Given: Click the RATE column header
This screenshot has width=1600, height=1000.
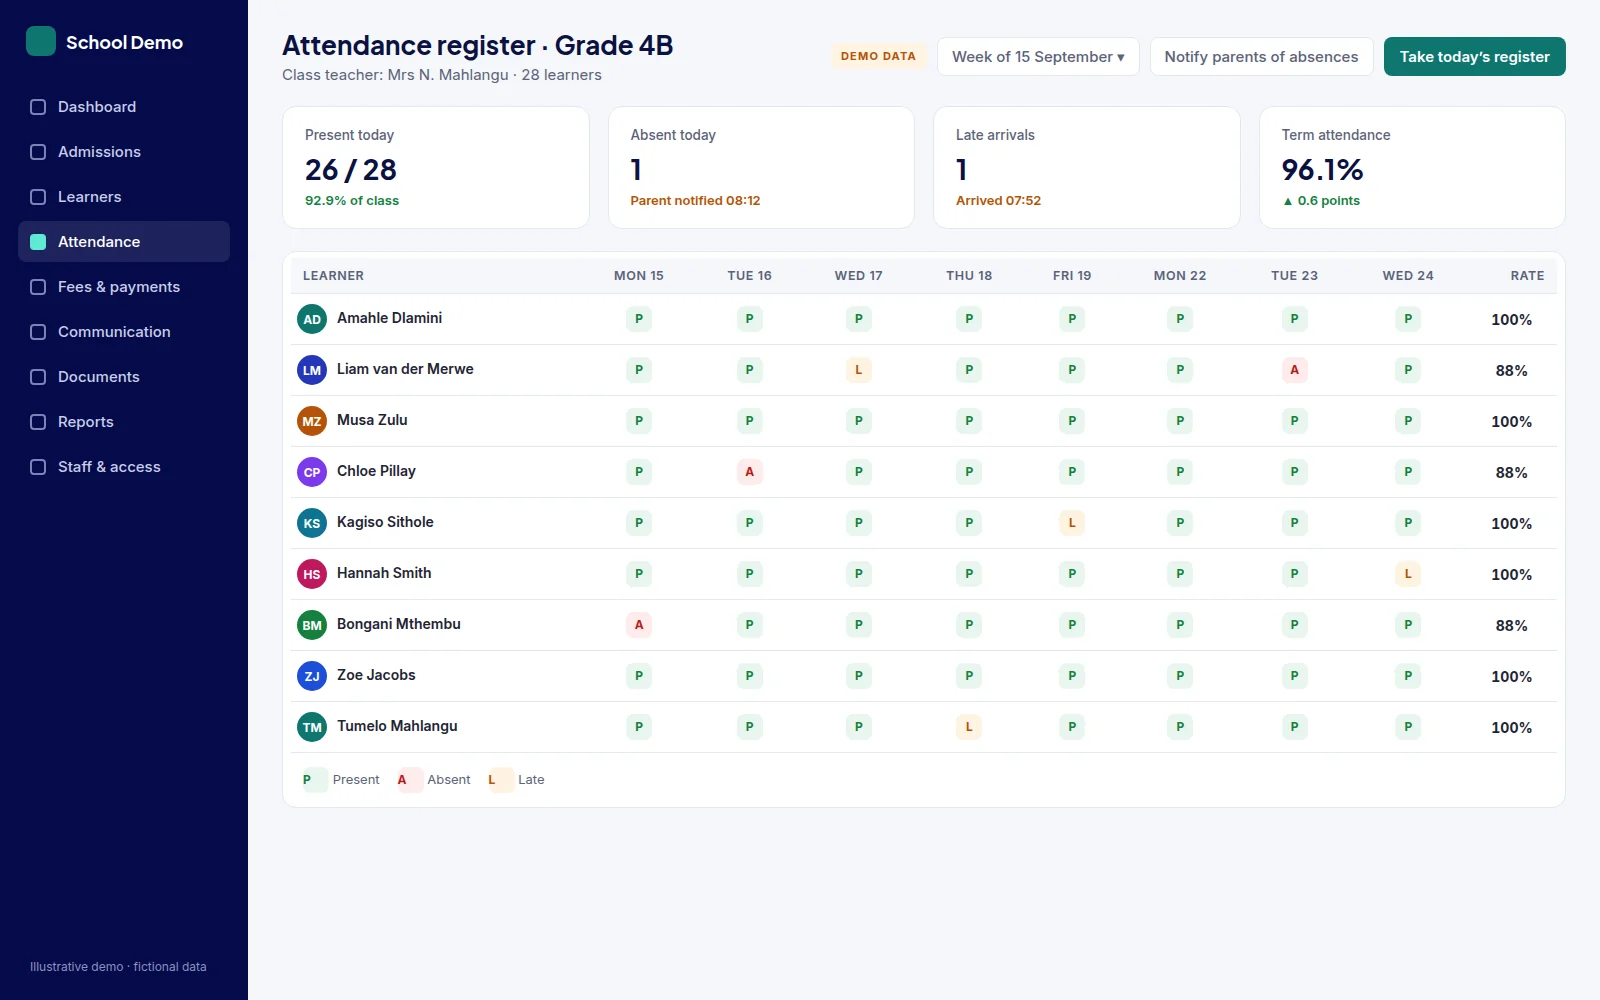Looking at the screenshot, I should click(x=1527, y=276).
